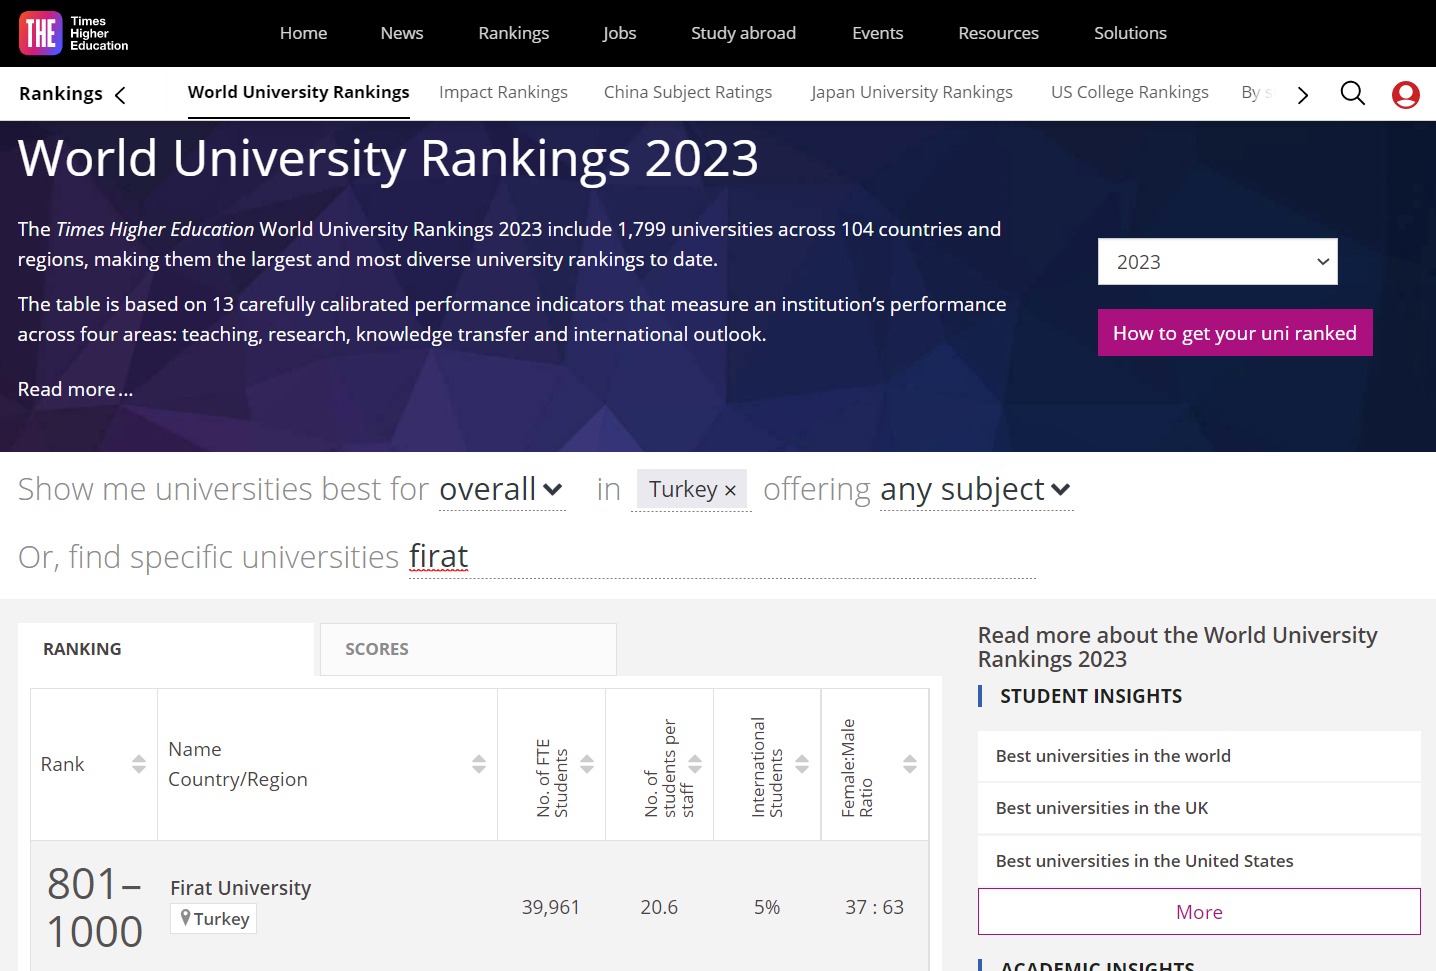Show more ranking tabs with right arrow

[1302, 95]
